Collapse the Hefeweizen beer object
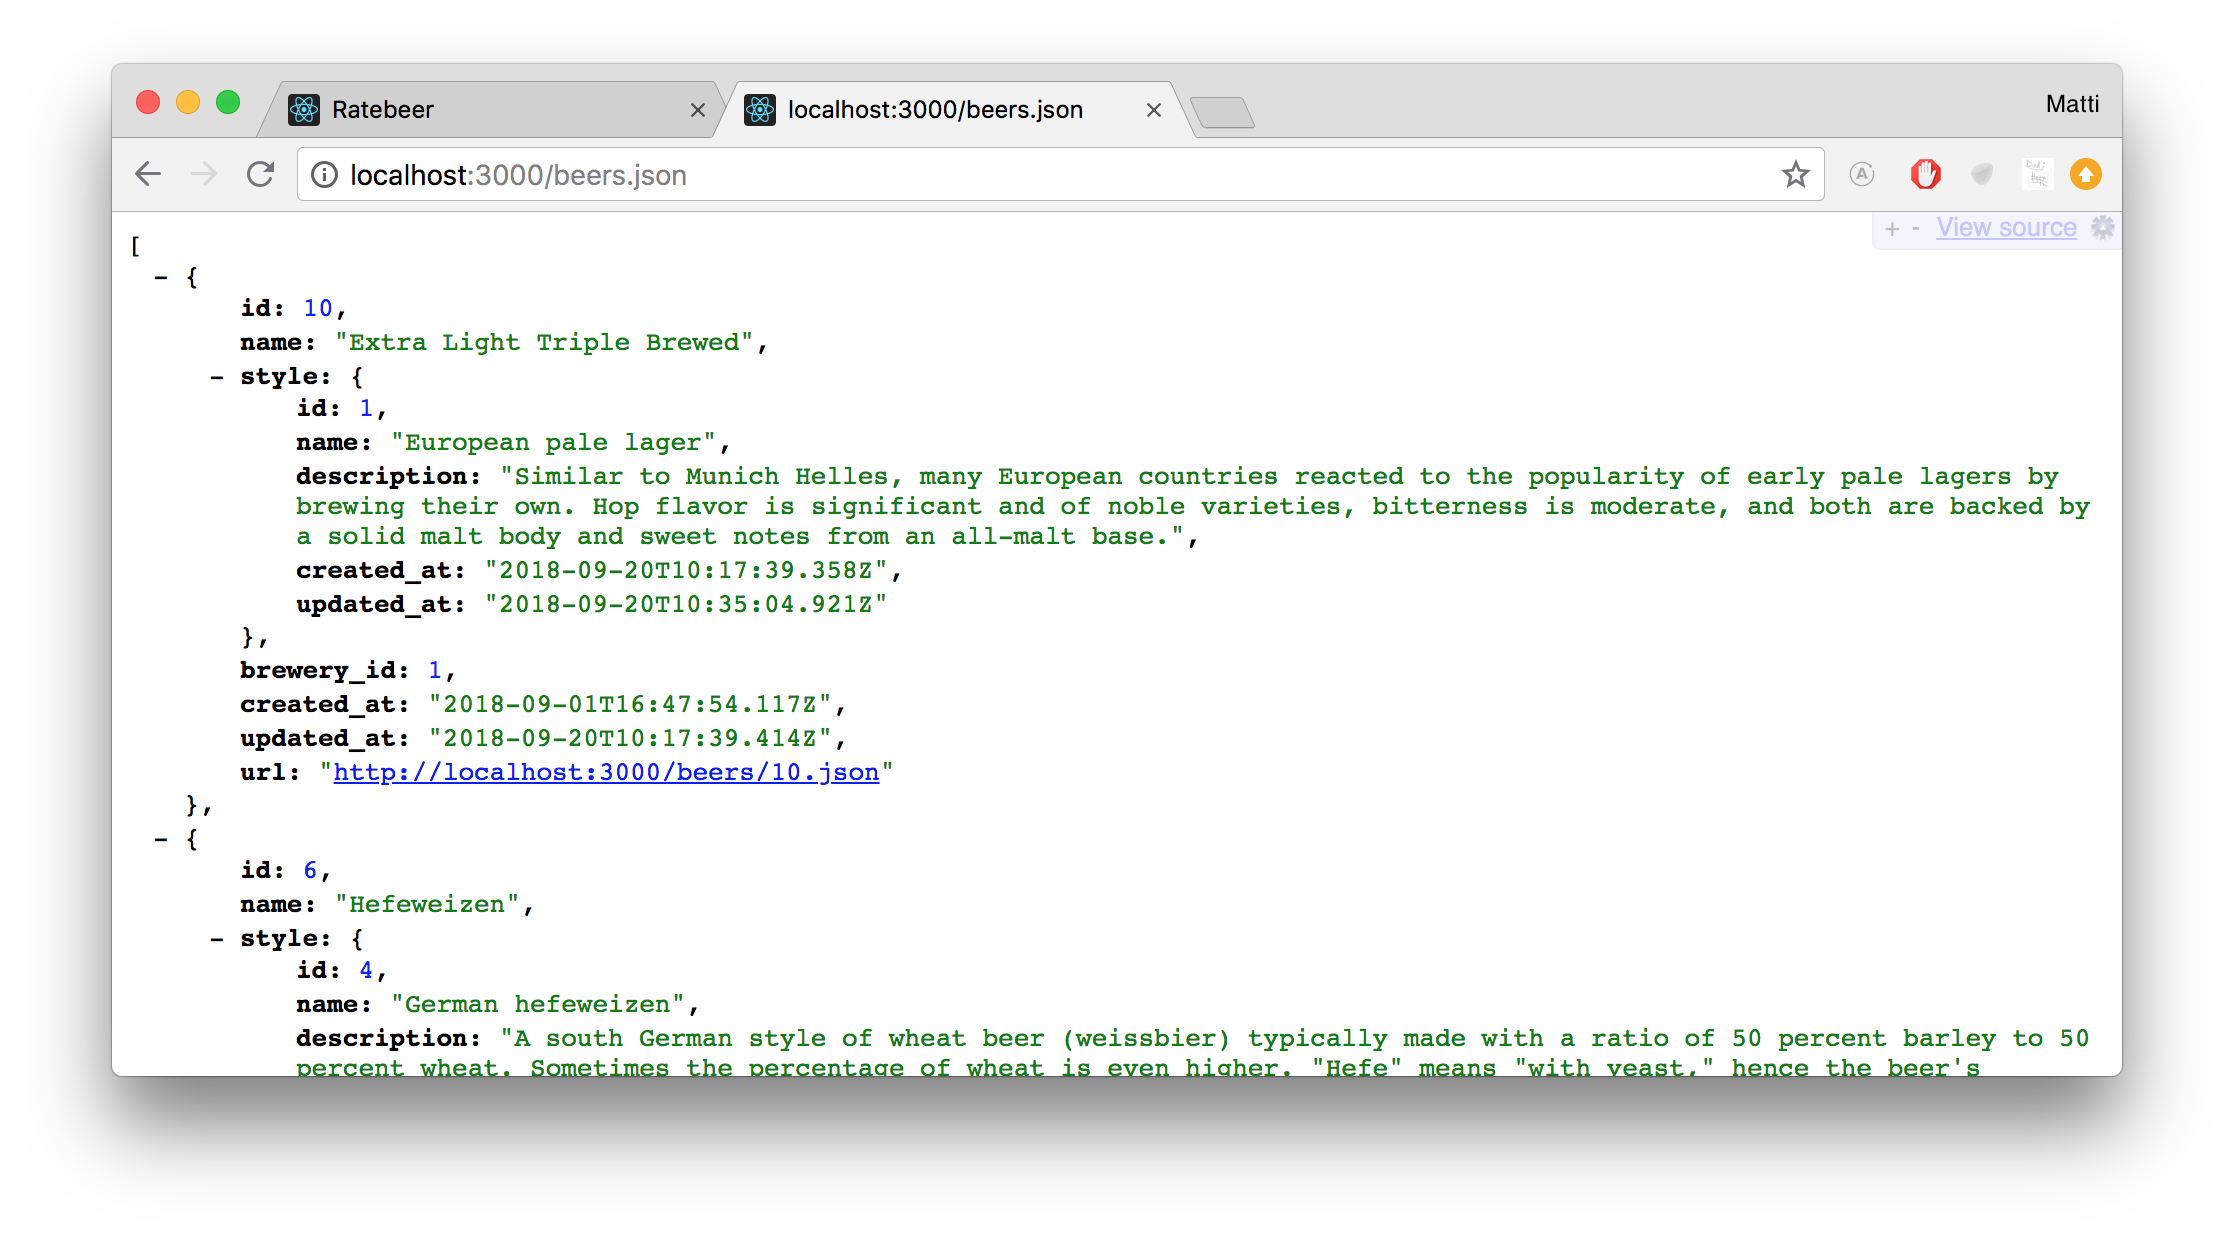Image resolution: width=2234 pixels, height=1236 pixels. (x=161, y=839)
